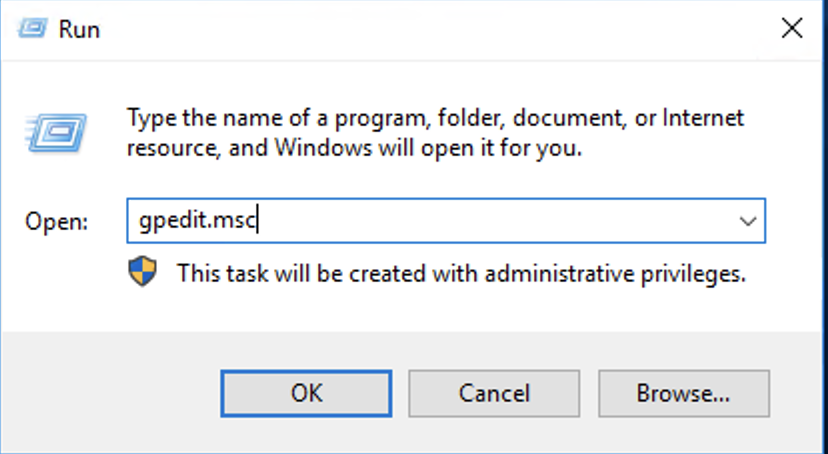This screenshot has height=454, width=828.
Task: Click the word "Internet" in the description
Action: (704, 118)
